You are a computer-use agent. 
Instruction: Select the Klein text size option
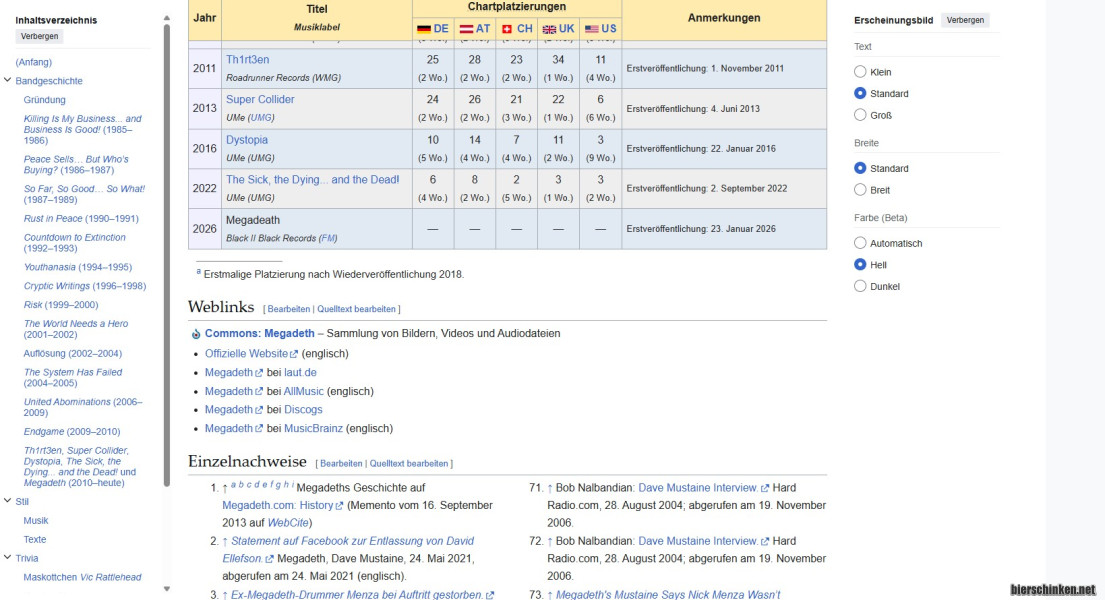coord(860,72)
